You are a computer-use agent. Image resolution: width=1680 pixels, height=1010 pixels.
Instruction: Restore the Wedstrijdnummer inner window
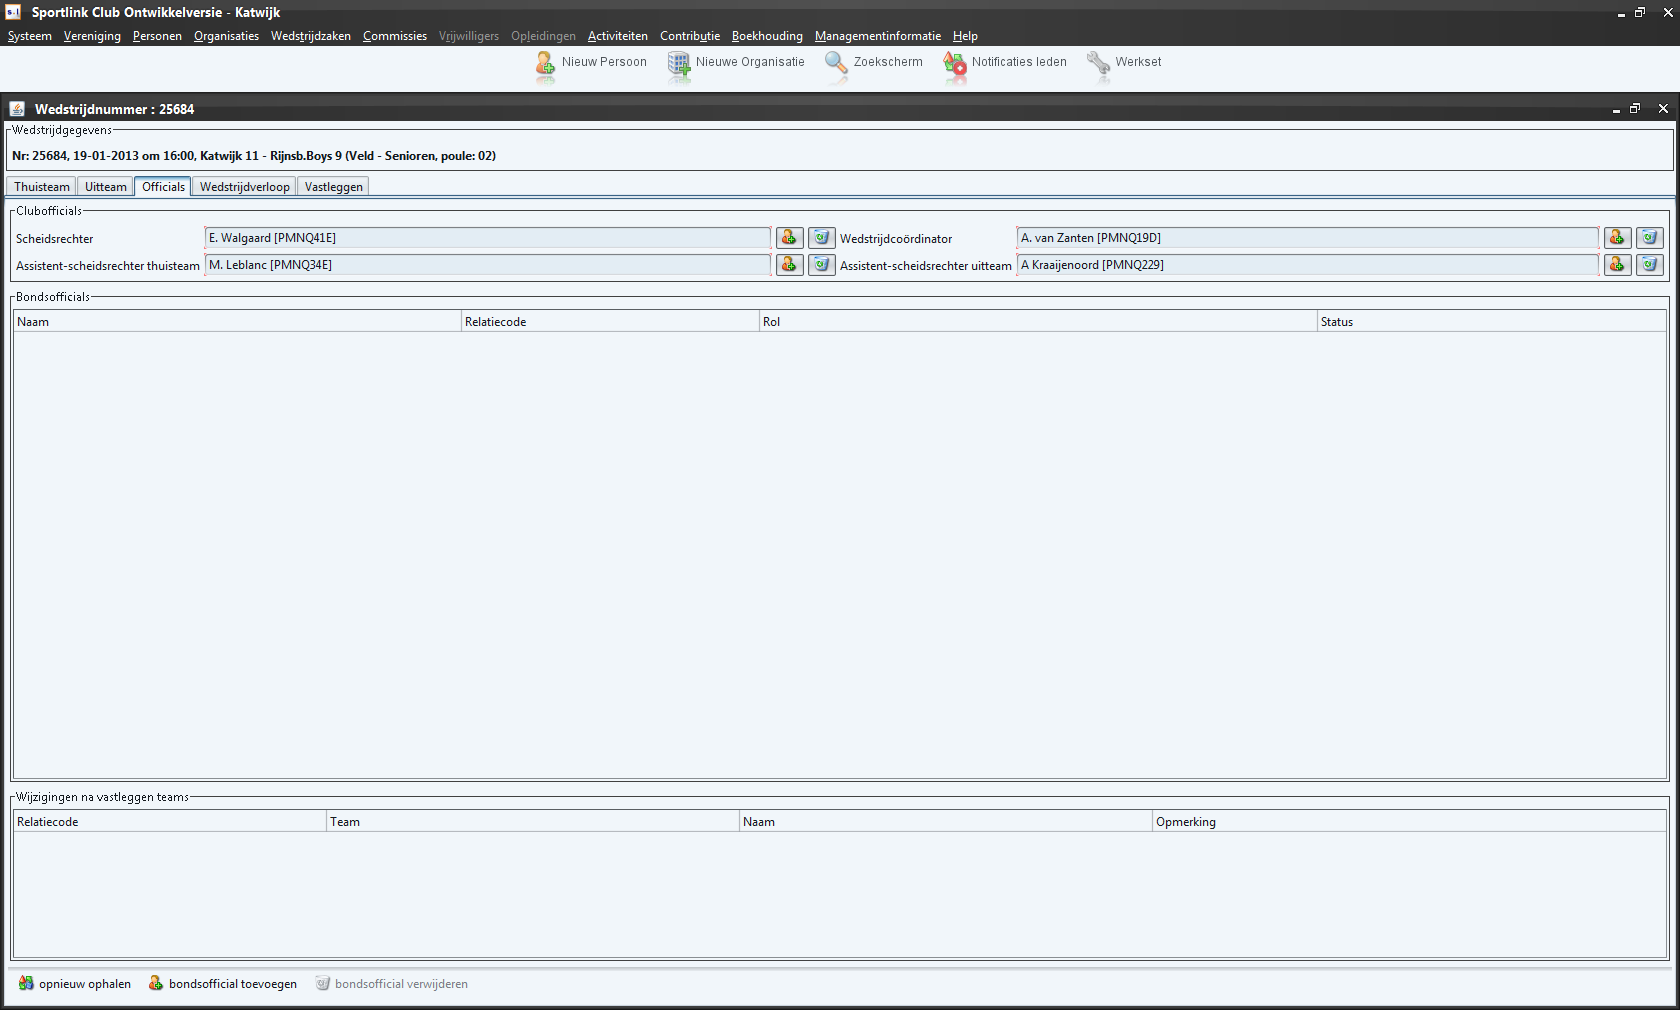point(1635,108)
